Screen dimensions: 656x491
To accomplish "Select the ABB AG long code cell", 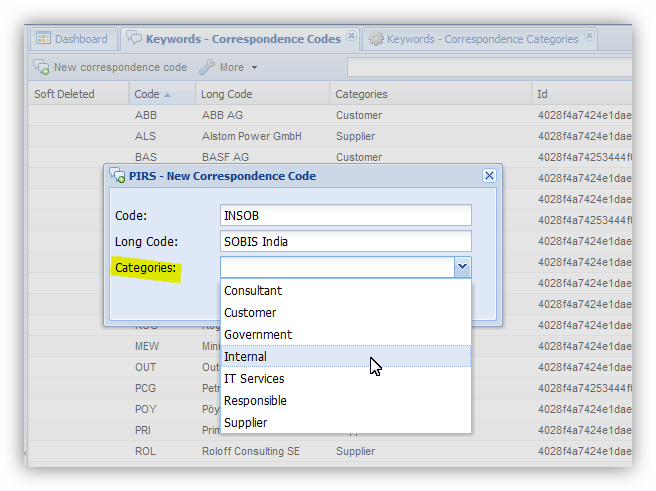I will 222,115.
